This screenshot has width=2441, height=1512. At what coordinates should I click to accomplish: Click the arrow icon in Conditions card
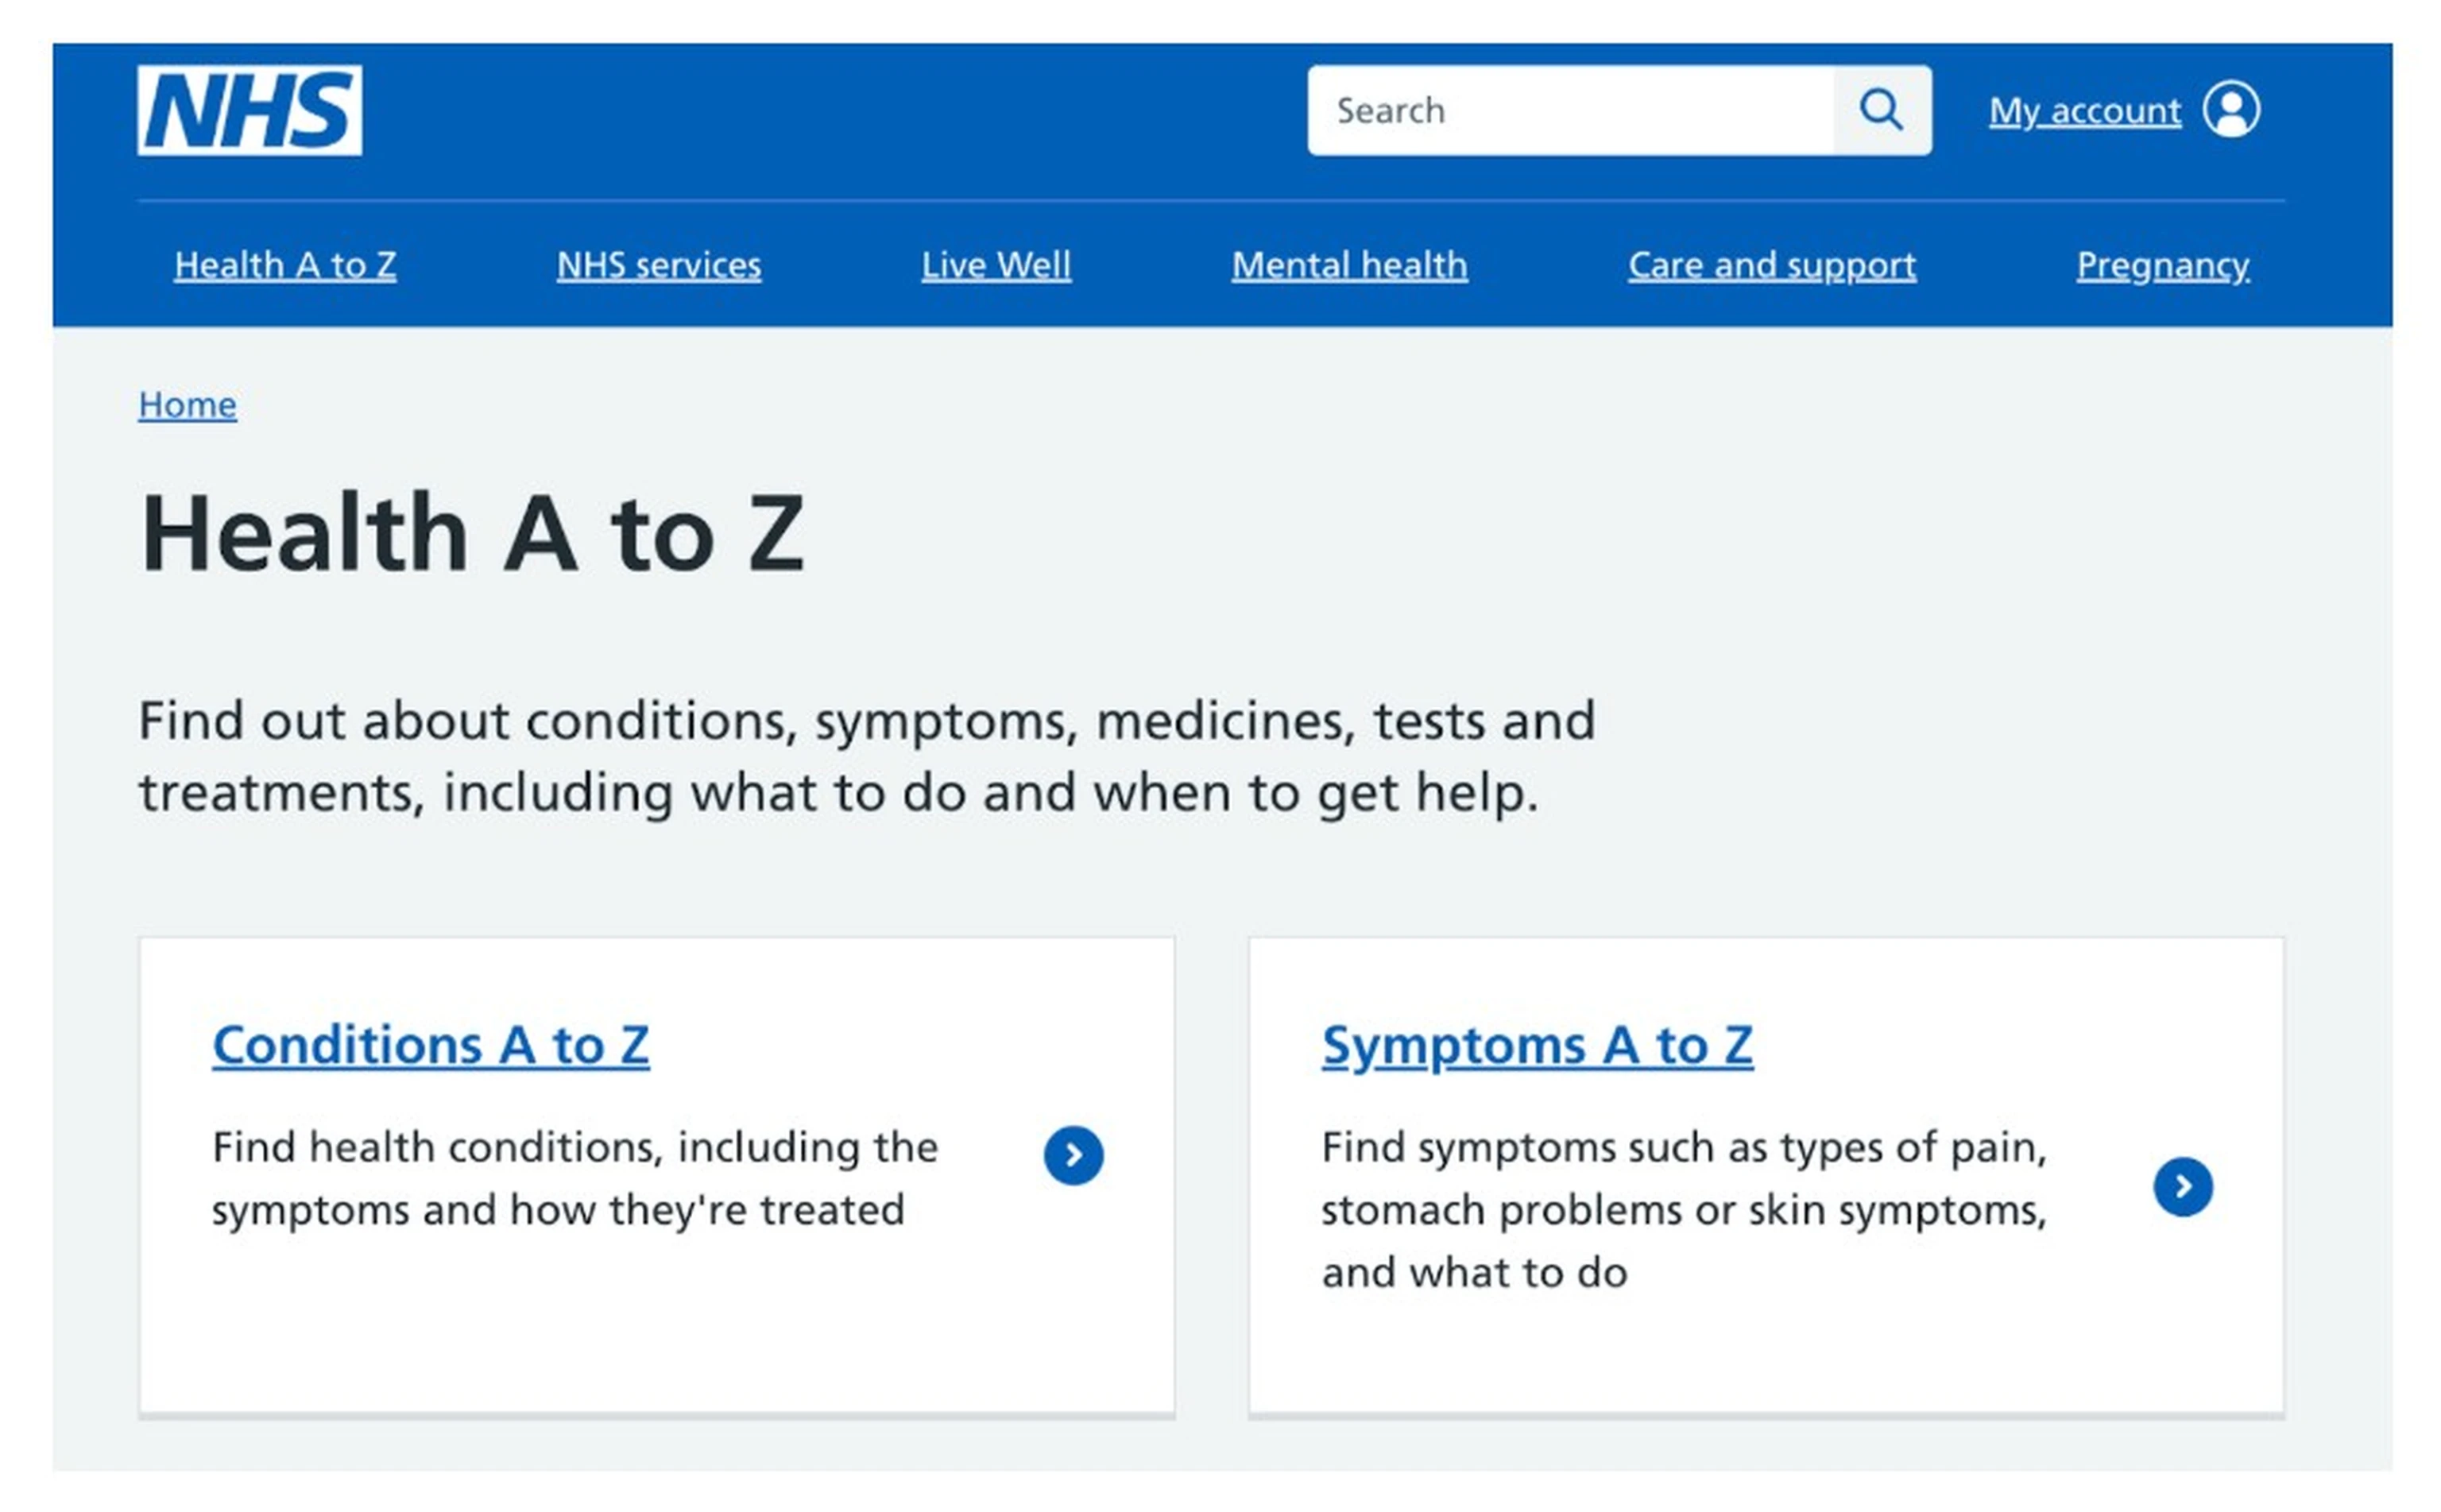coord(1073,1156)
